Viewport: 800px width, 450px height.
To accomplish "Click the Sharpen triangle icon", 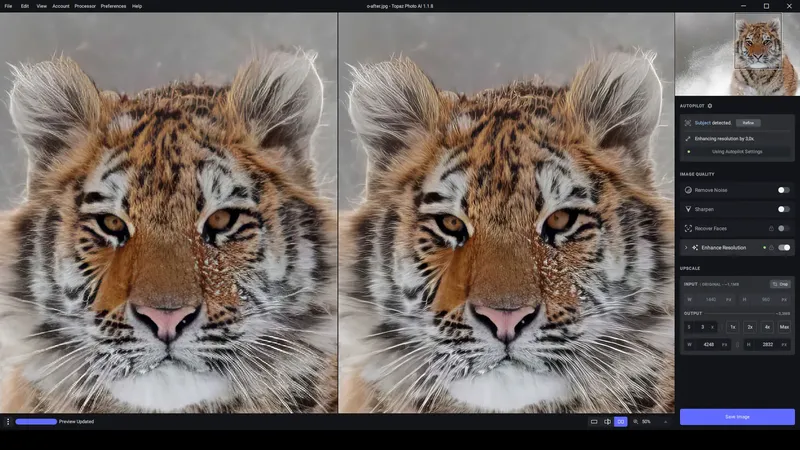I will 688,209.
